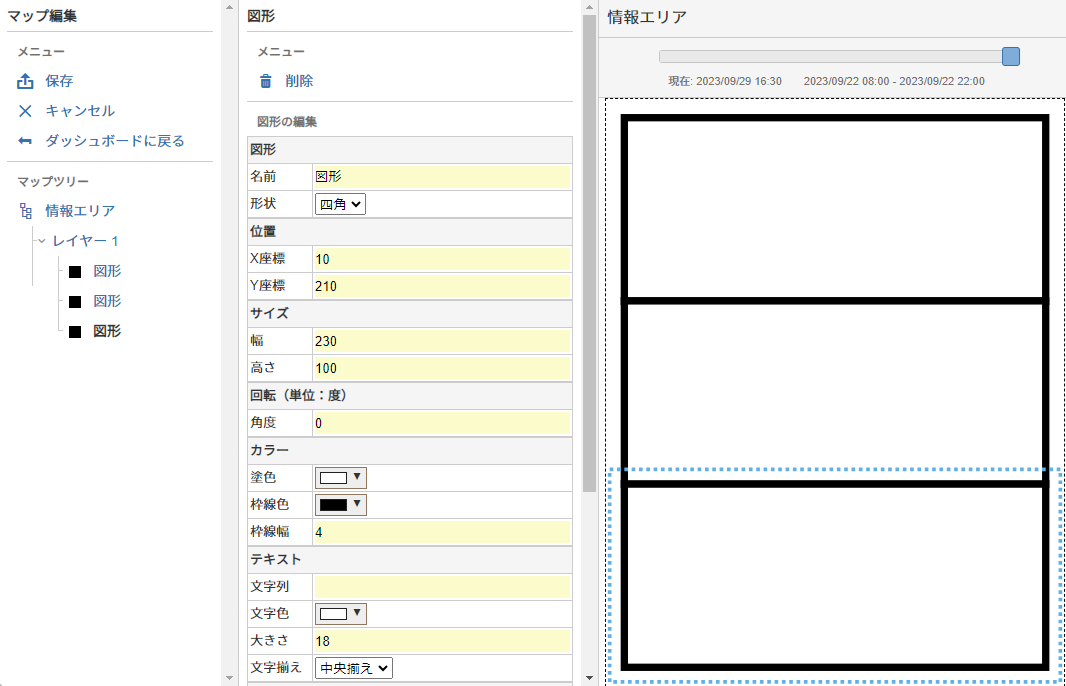Click the black square icon of the second 図形 tree item
Image resolution: width=1066 pixels, height=686 pixels.
pos(75,301)
